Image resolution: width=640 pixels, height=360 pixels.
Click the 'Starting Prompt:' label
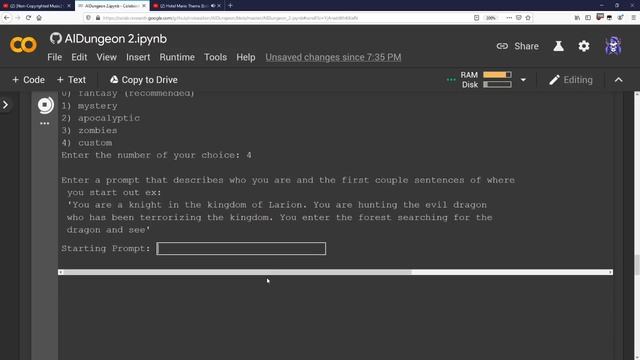106,249
